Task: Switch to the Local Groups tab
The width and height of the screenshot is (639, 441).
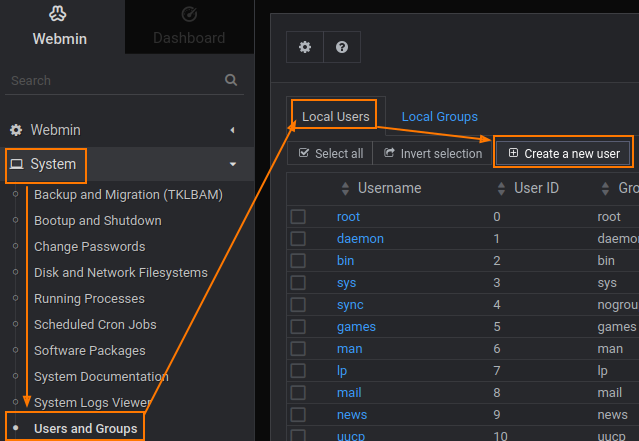Action: point(439,117)
